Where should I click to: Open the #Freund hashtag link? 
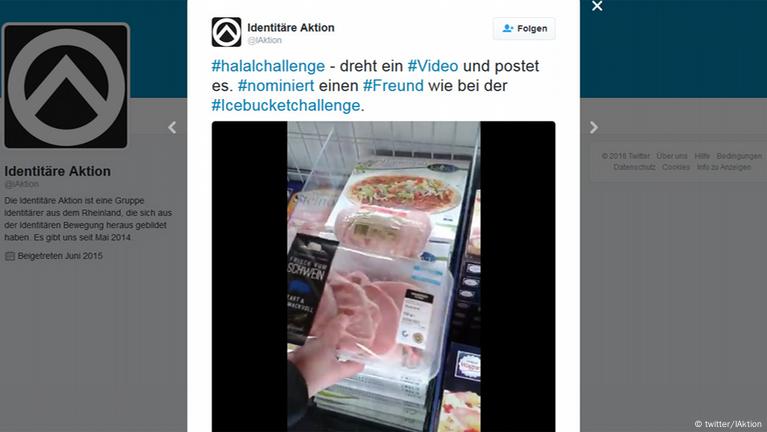[393, 86]
